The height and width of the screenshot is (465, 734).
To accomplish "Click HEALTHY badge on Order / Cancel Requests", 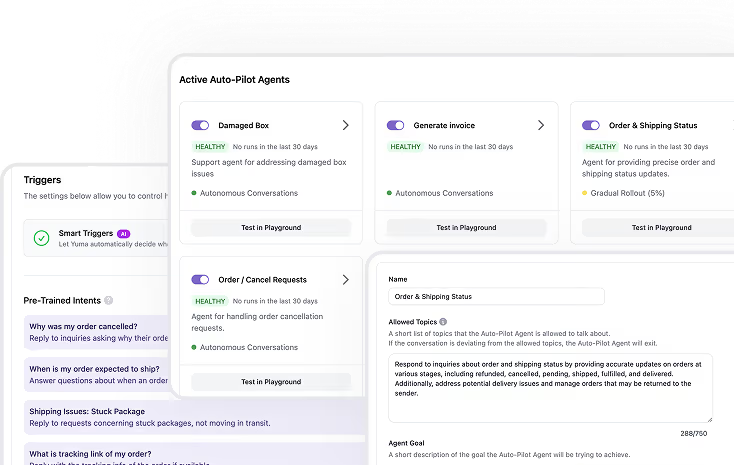I will tap(210, 301).
